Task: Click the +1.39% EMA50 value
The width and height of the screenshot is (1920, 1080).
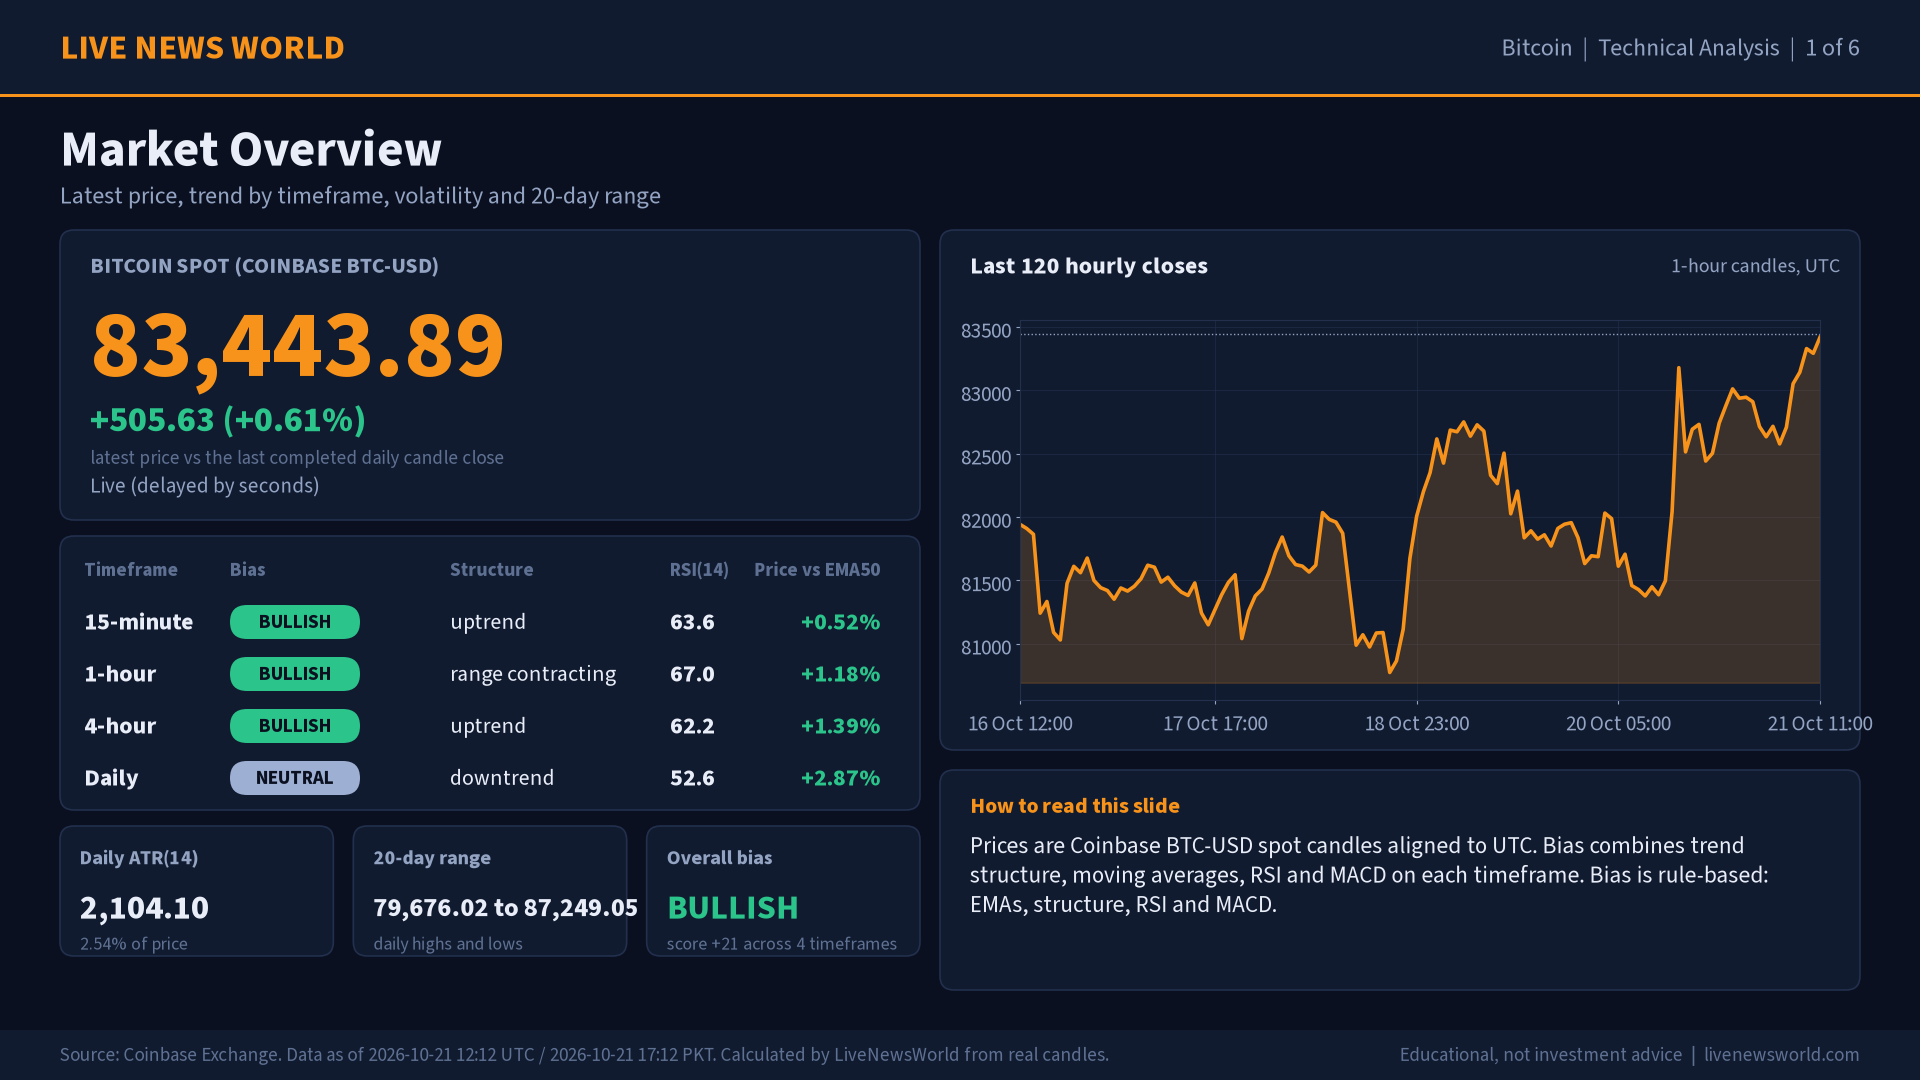Action: click(840, 726)
